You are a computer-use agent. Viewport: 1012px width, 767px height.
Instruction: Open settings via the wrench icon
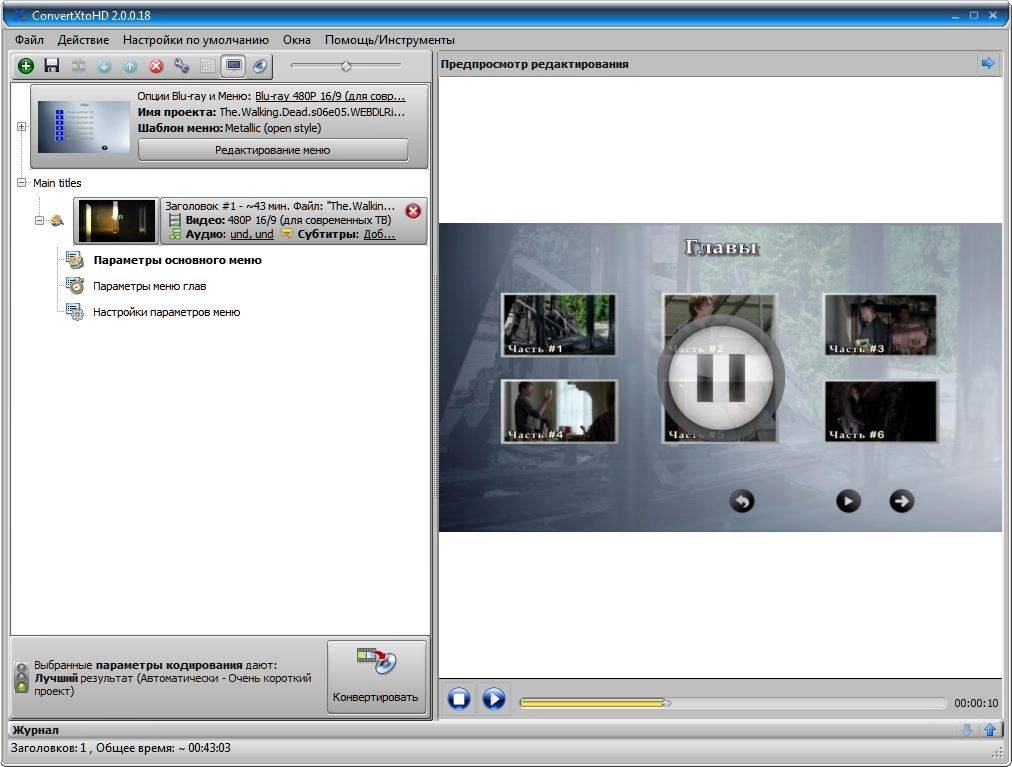[182, 65]
